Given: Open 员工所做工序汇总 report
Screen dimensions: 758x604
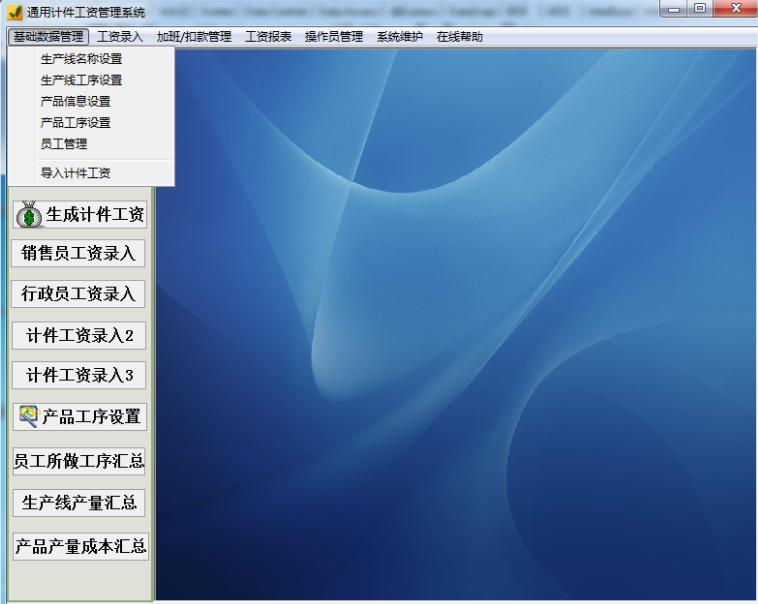Looking at the screenshot, I should point(79,461).
